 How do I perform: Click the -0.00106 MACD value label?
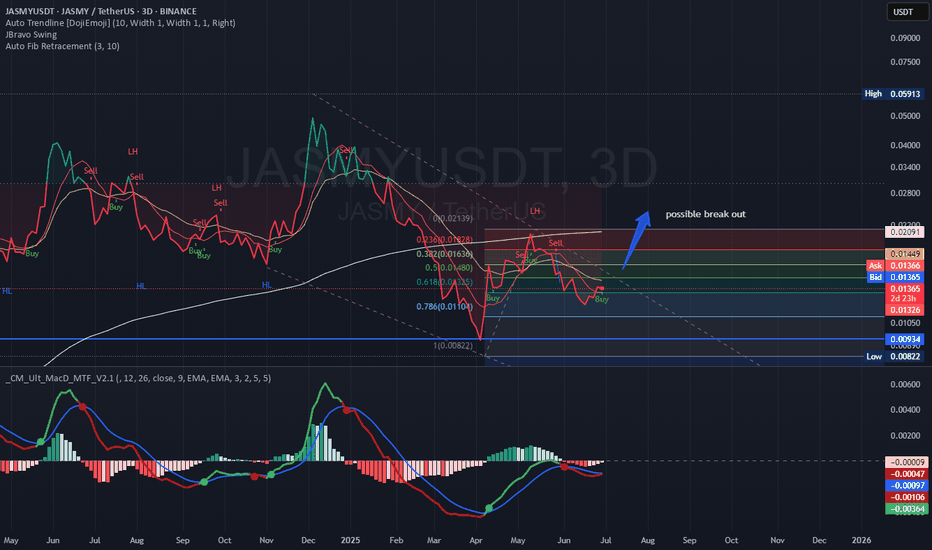(906, 497)
